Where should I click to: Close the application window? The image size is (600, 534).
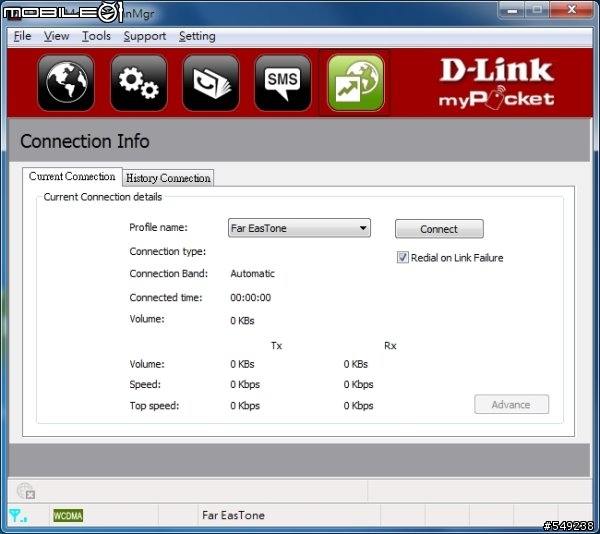coord(572,10)
